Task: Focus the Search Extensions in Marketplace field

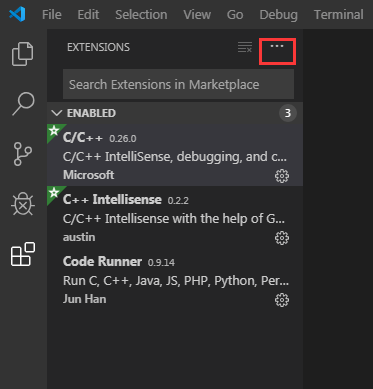Action: coord(178,84)
